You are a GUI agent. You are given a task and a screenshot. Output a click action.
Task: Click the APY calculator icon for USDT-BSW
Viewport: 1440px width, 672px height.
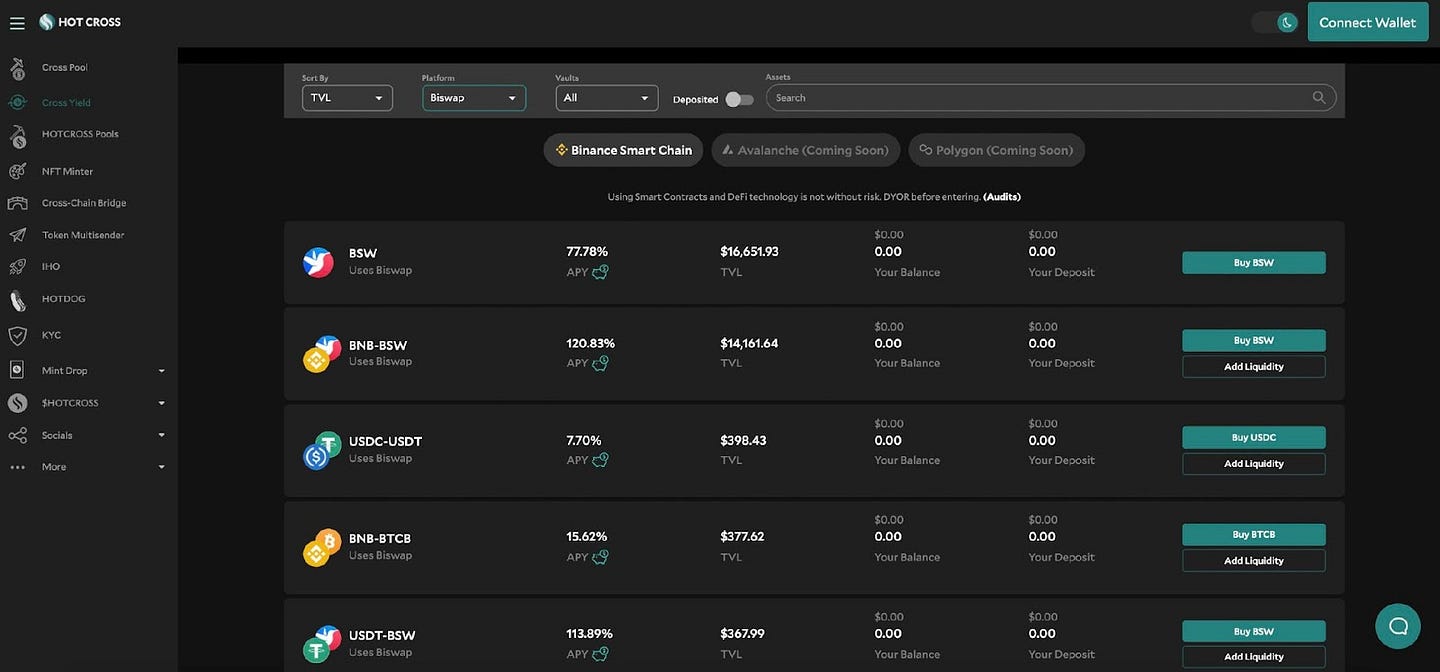tap(600, 654)
